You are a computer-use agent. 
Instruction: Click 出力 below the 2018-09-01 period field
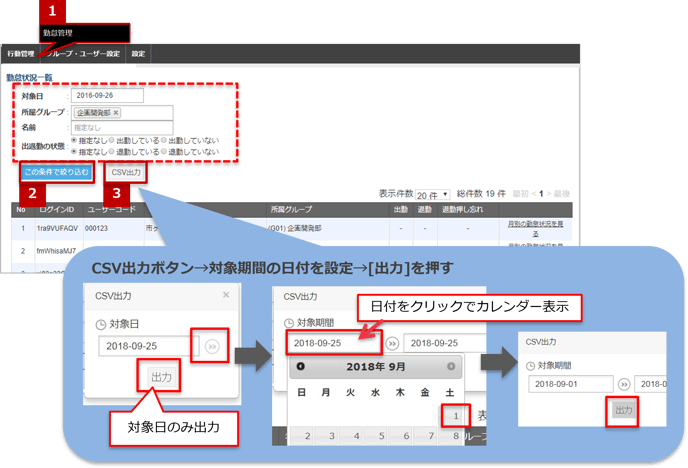click(623, 410)
